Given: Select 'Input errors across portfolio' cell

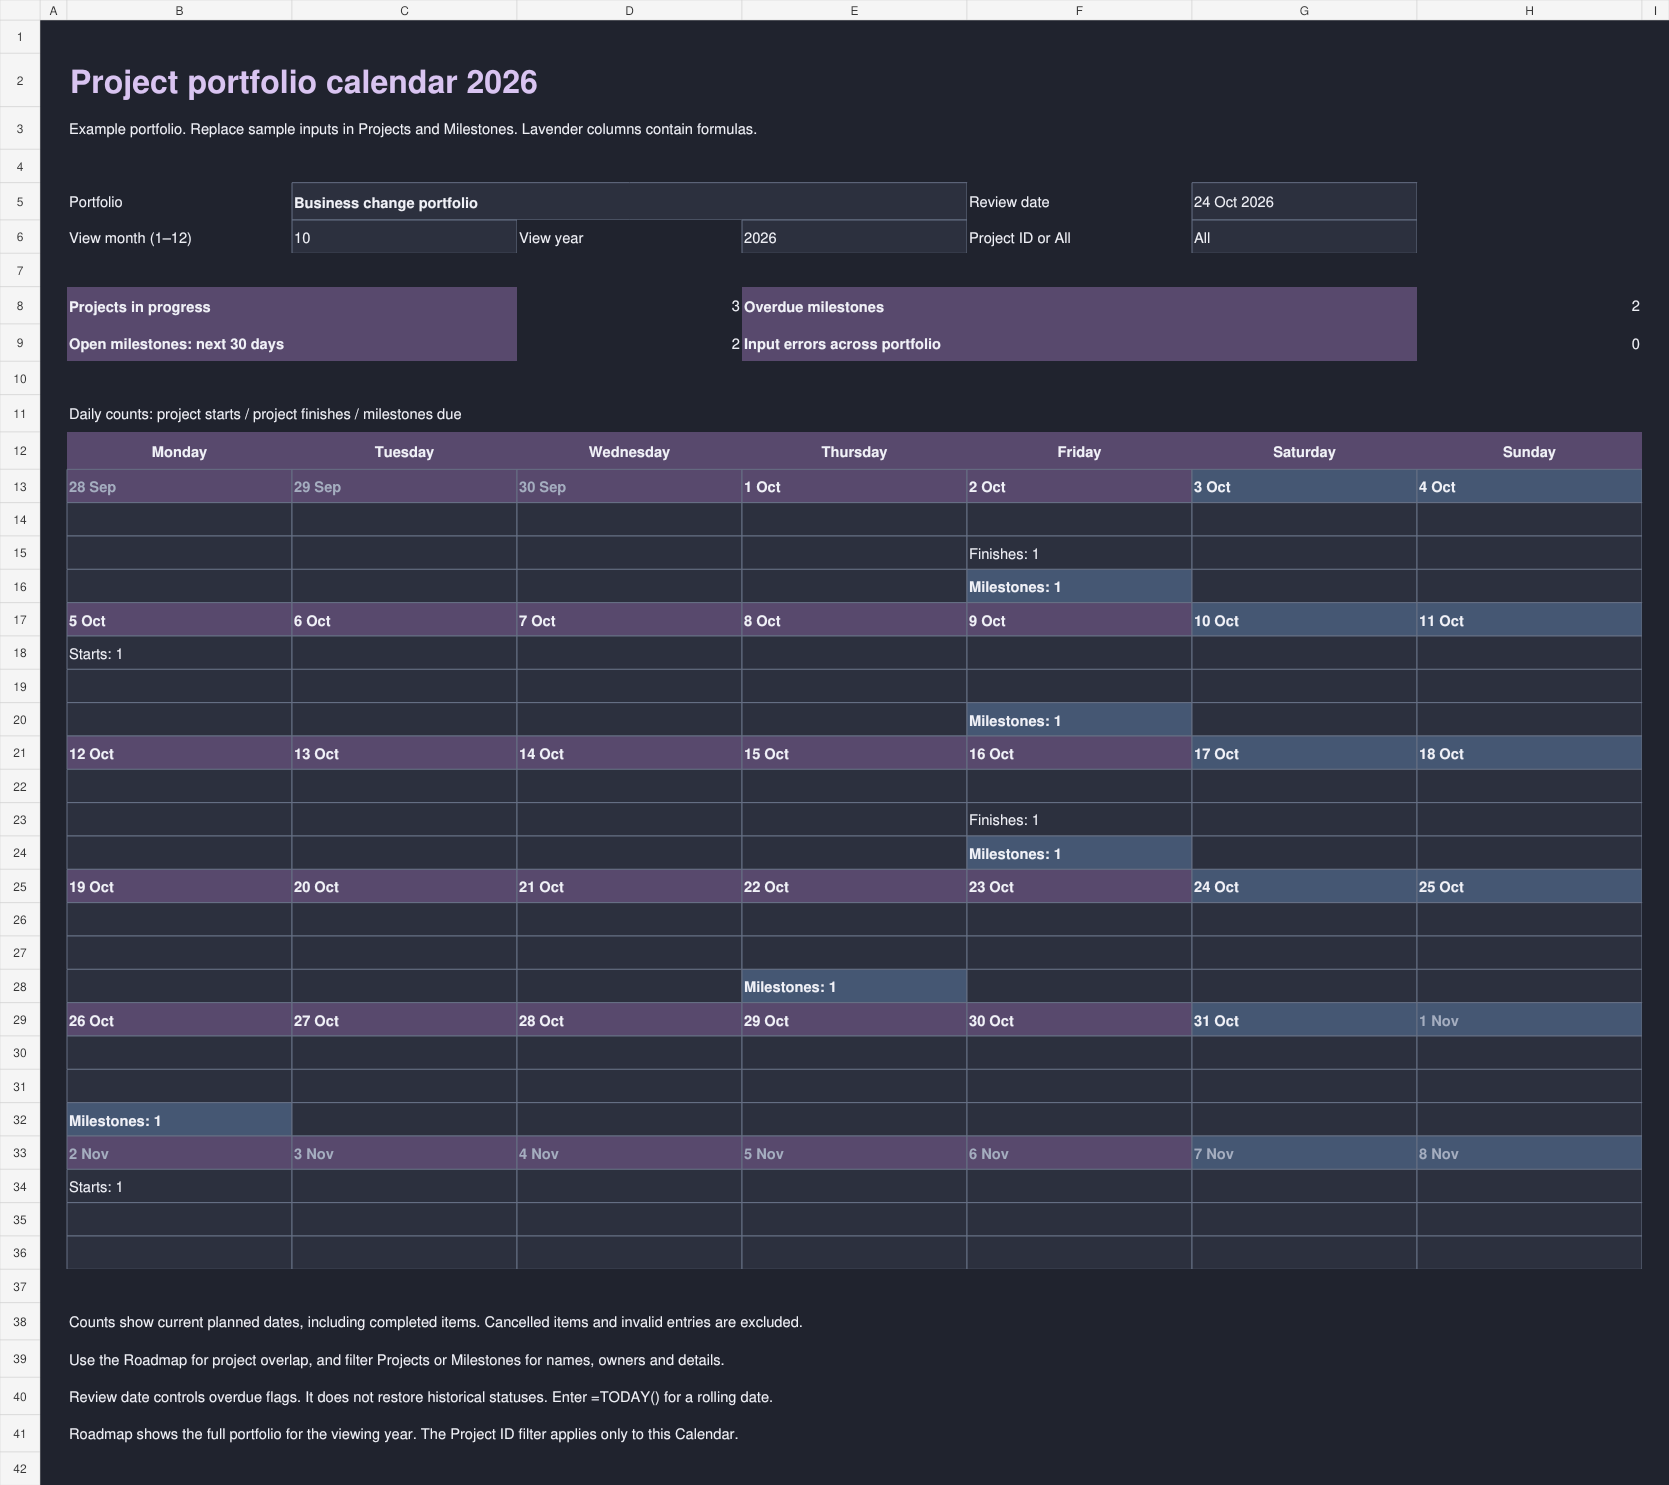Looking at the screenshot, I should (1079, 344).
